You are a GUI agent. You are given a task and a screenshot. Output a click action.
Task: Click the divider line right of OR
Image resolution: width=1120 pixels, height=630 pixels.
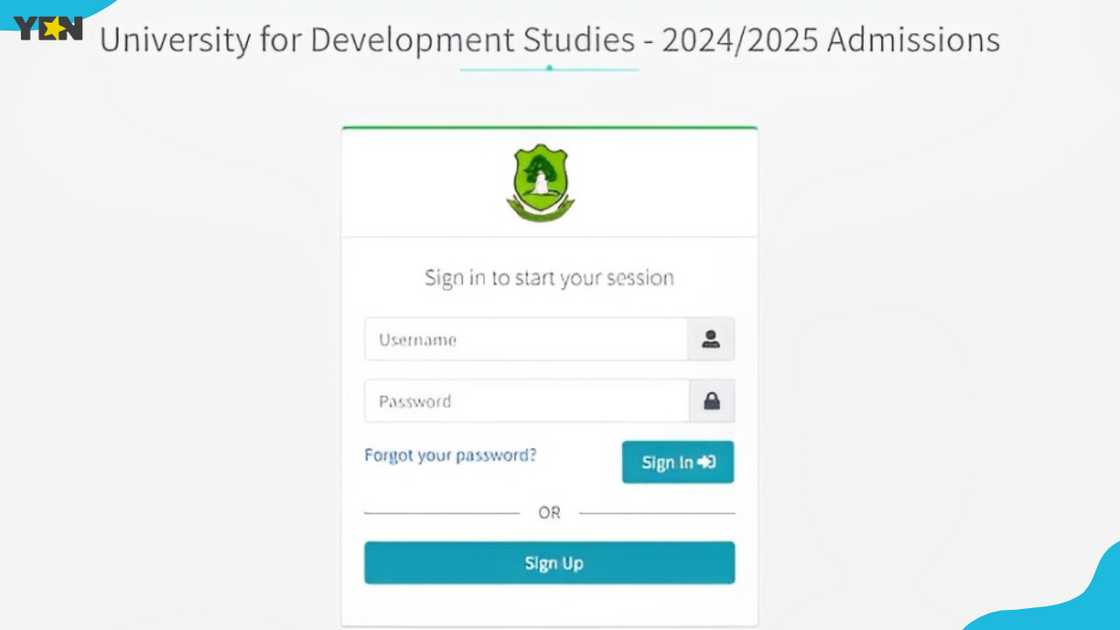coord(657,513)
